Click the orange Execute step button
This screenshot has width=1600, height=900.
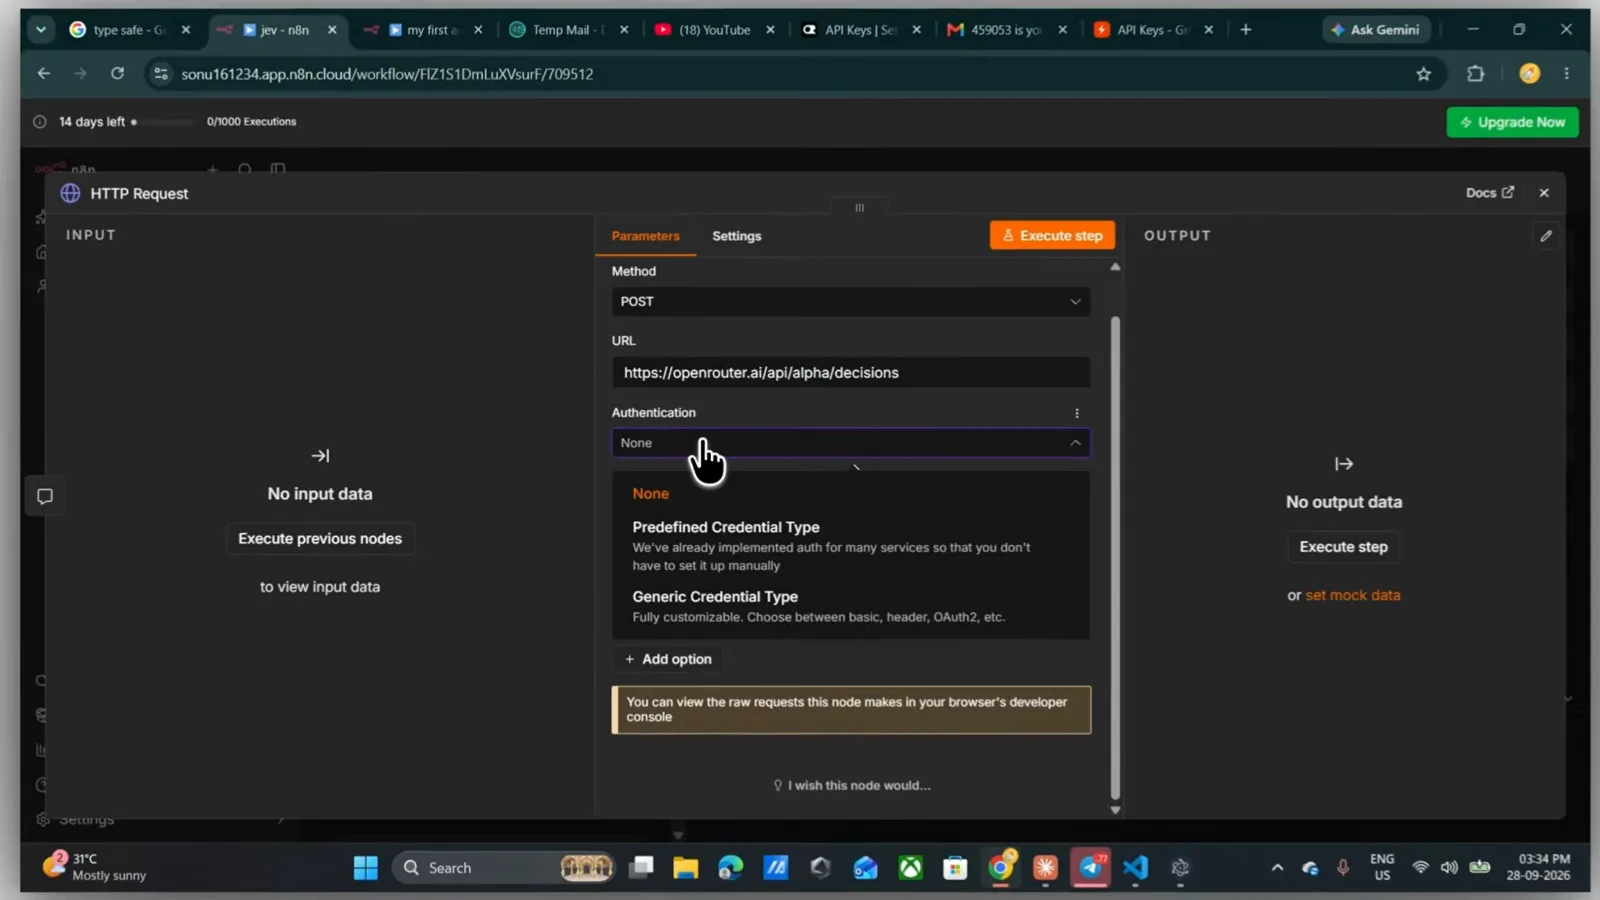(1052, 236)
